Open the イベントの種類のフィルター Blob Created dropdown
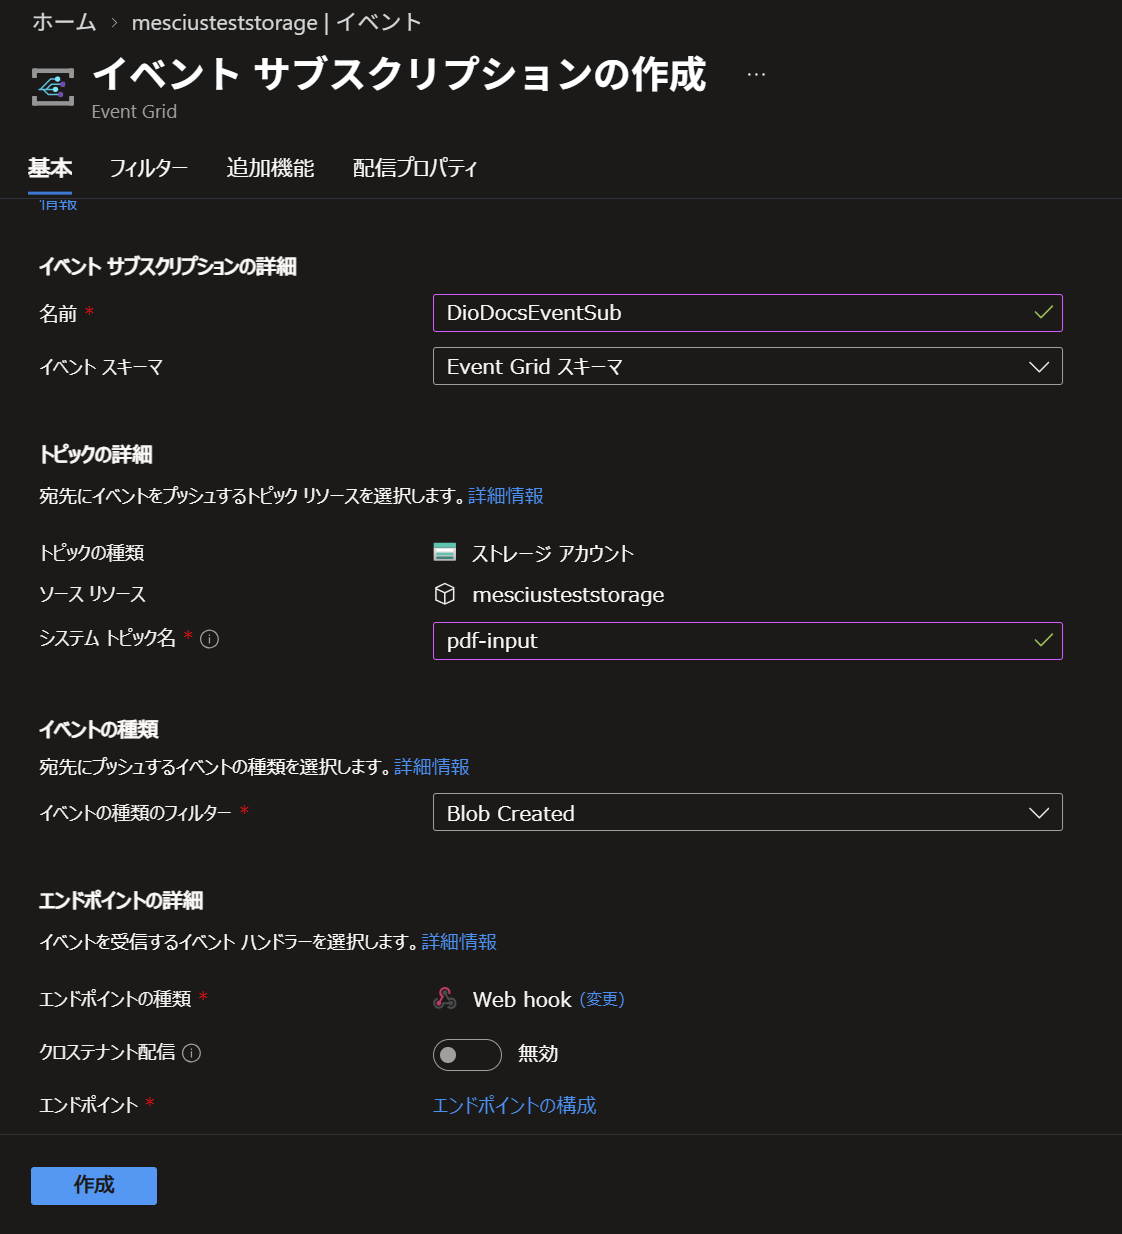The height and width of the screenshot is (1234, 1122). [x=748, y=812]
